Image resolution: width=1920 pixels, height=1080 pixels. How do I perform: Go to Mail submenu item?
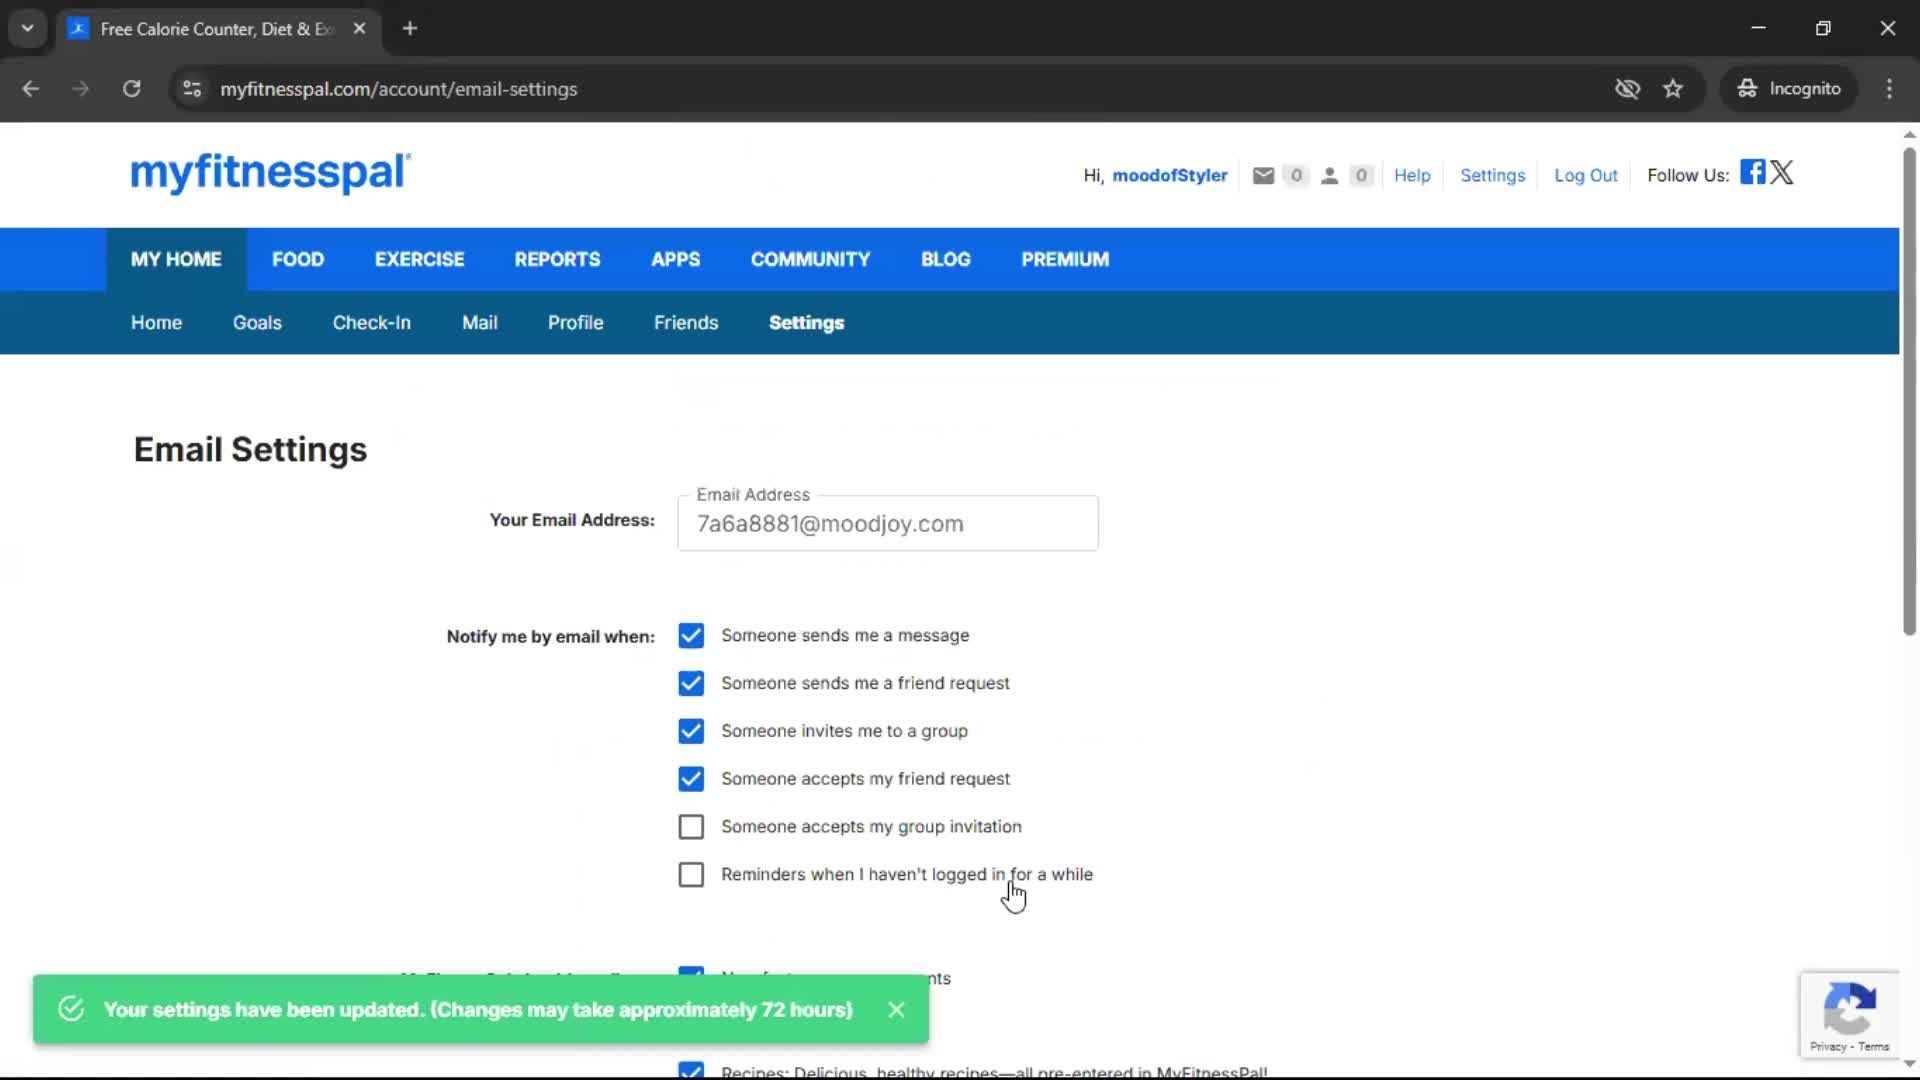tap(480, 323)
